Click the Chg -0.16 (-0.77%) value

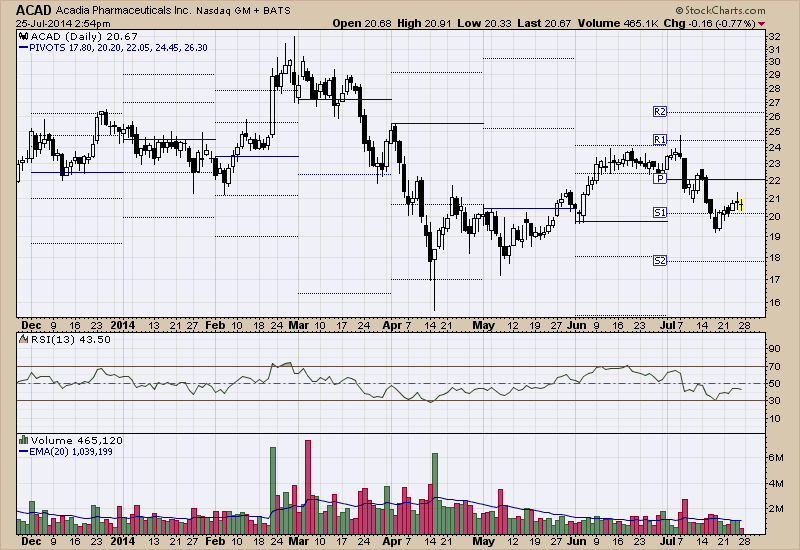click(710, 23)
